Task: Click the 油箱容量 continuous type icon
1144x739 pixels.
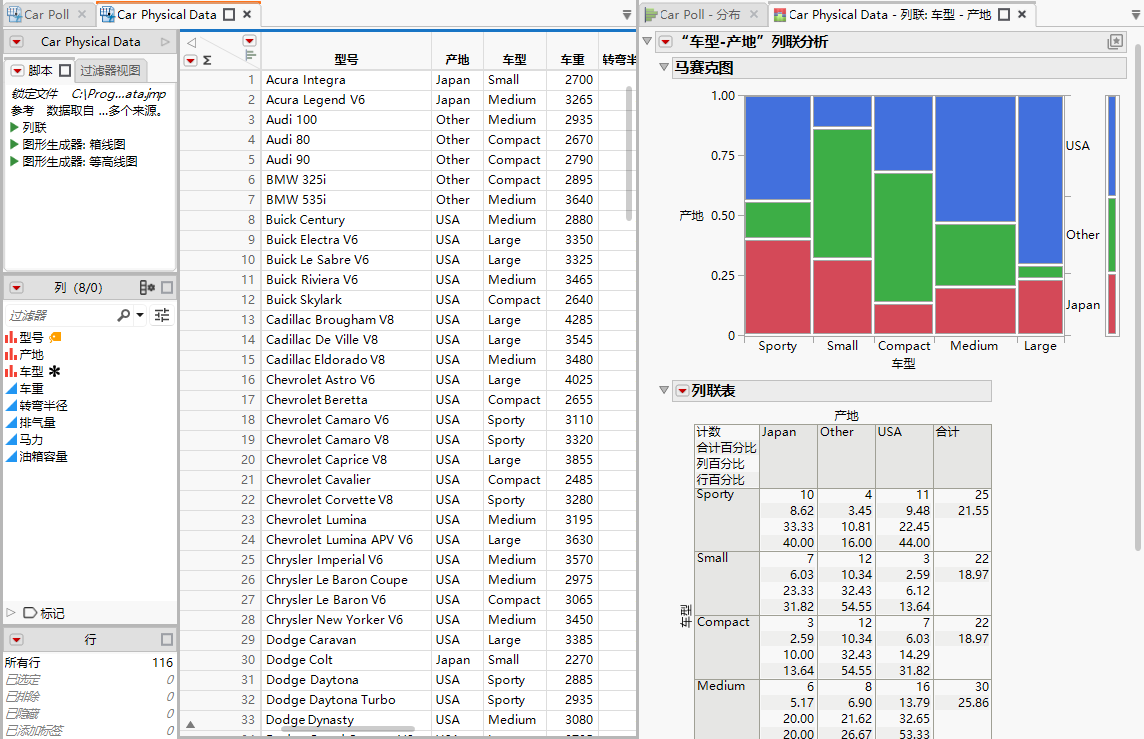Action: click(11, 457)
